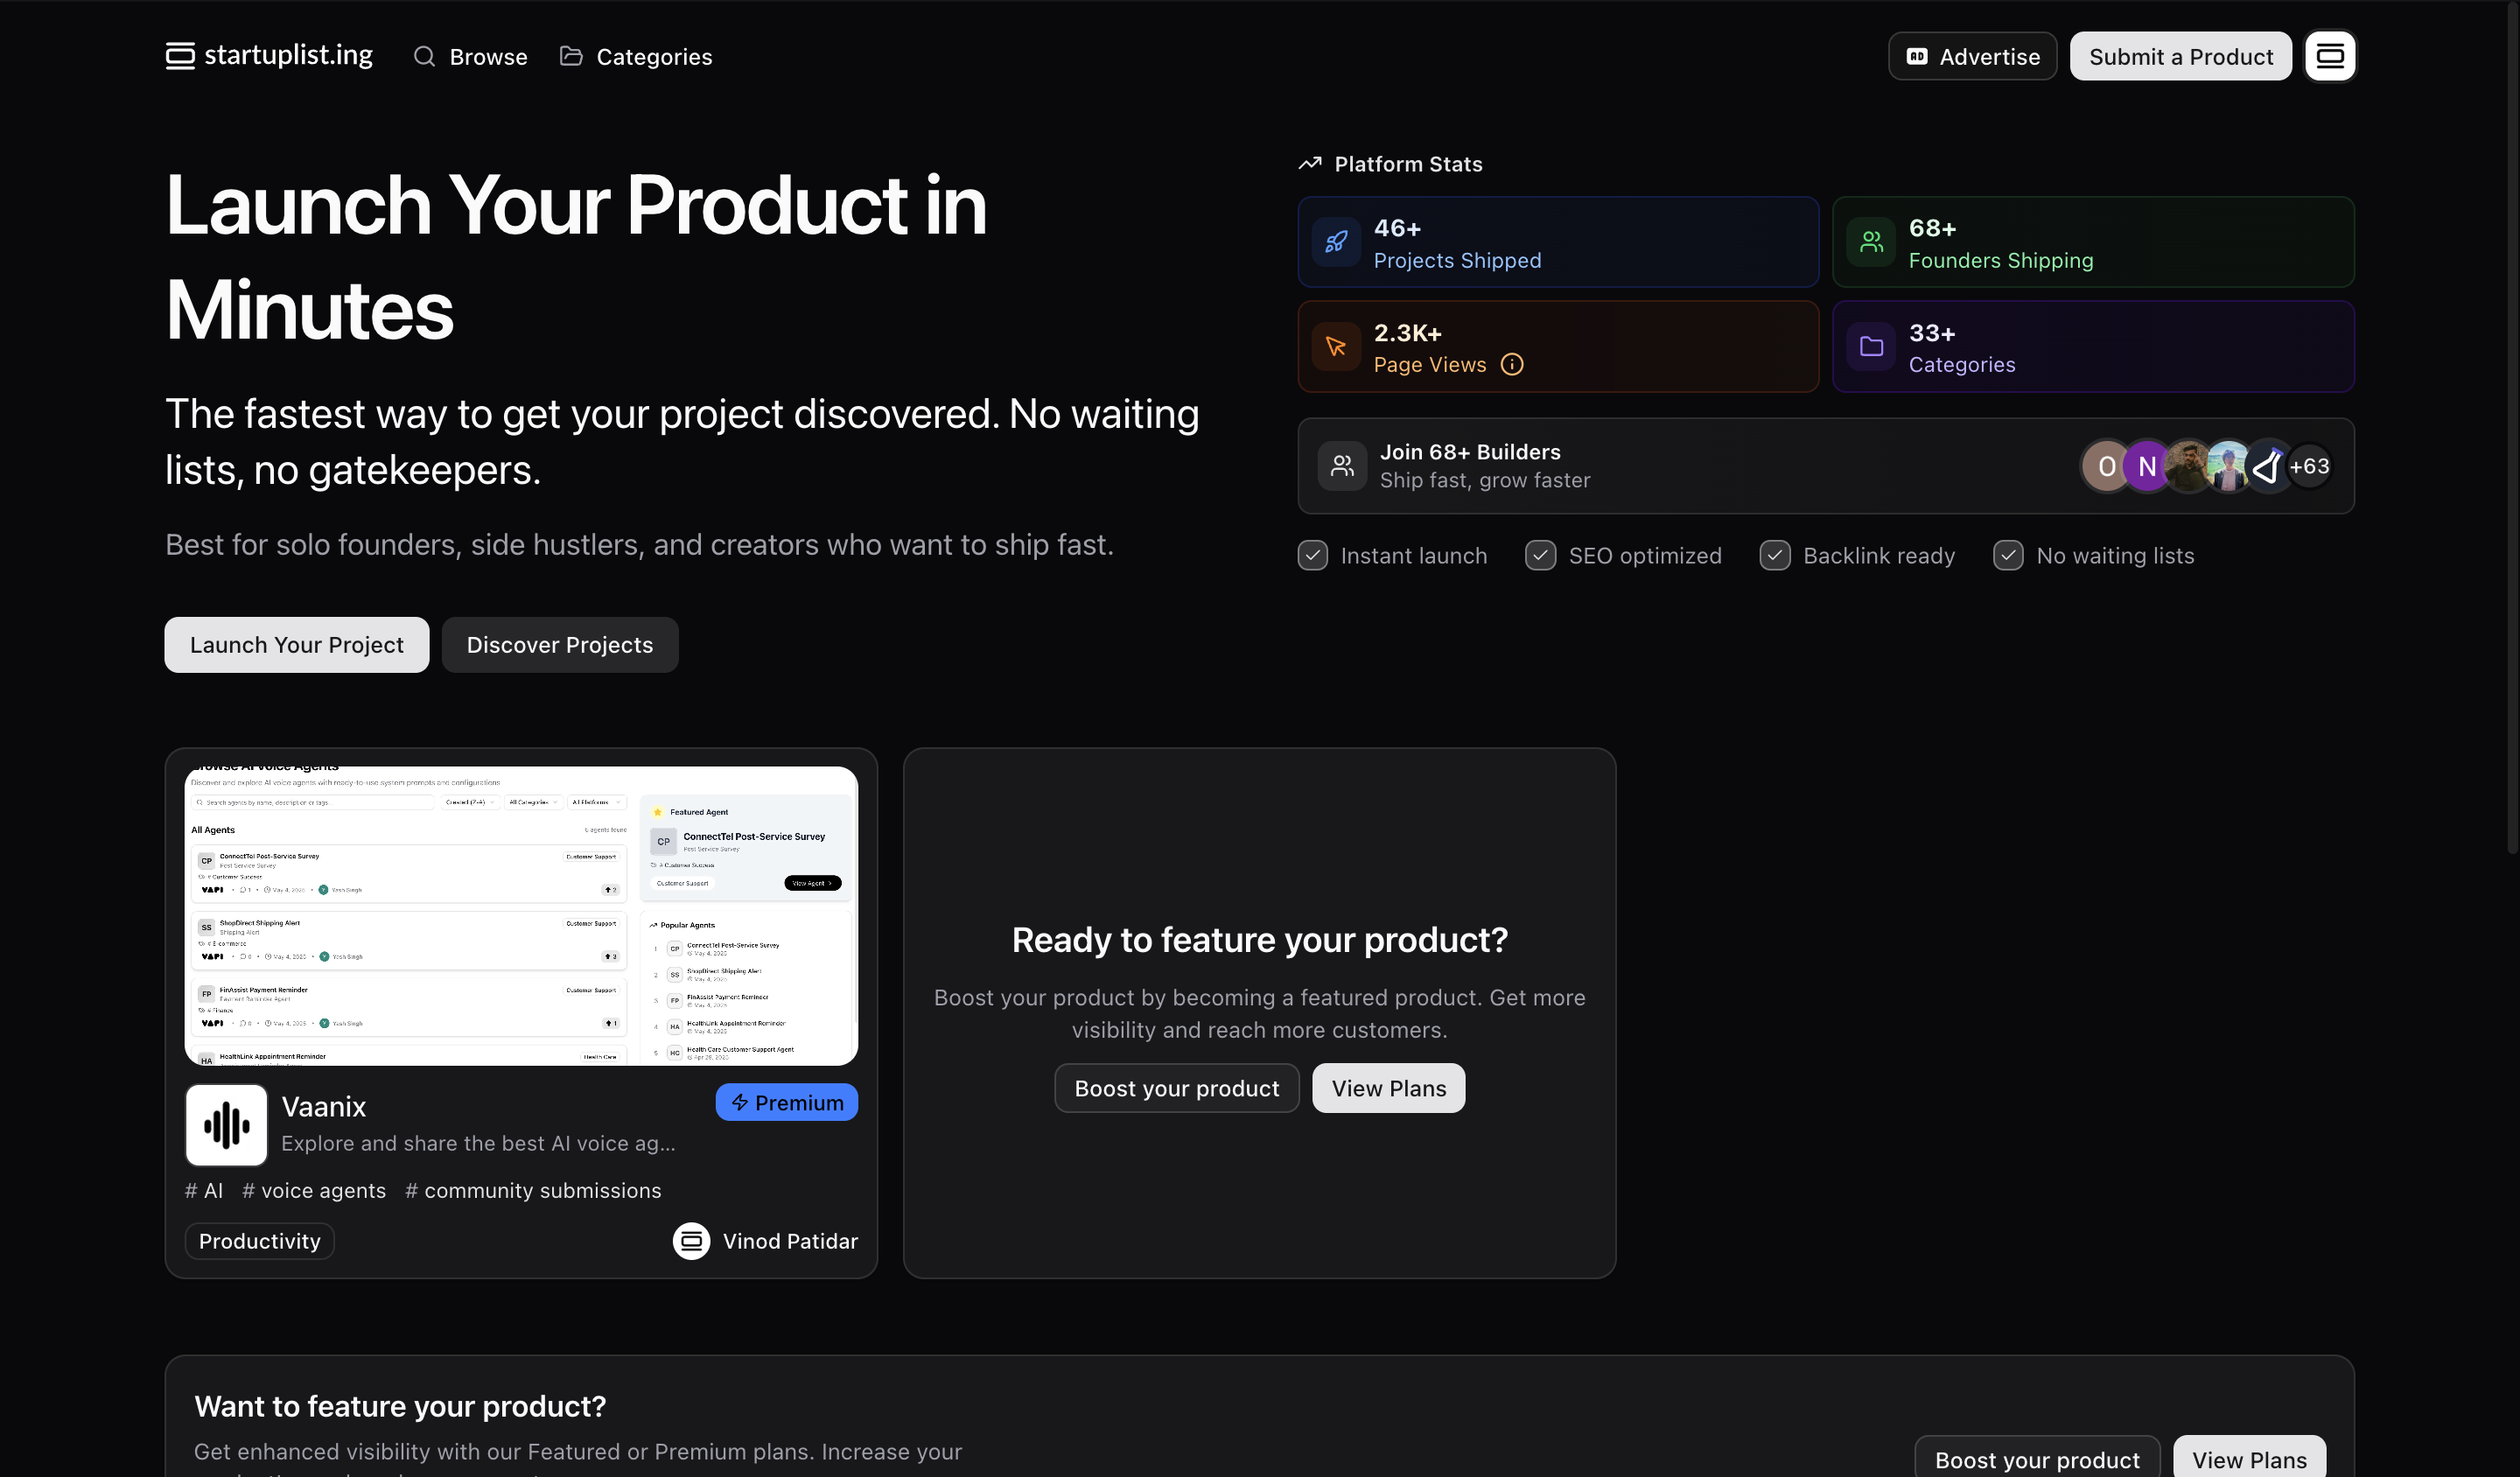Open the user menu icon top right
This screenshot has height=1477, width=2520.
(2330, 56)
